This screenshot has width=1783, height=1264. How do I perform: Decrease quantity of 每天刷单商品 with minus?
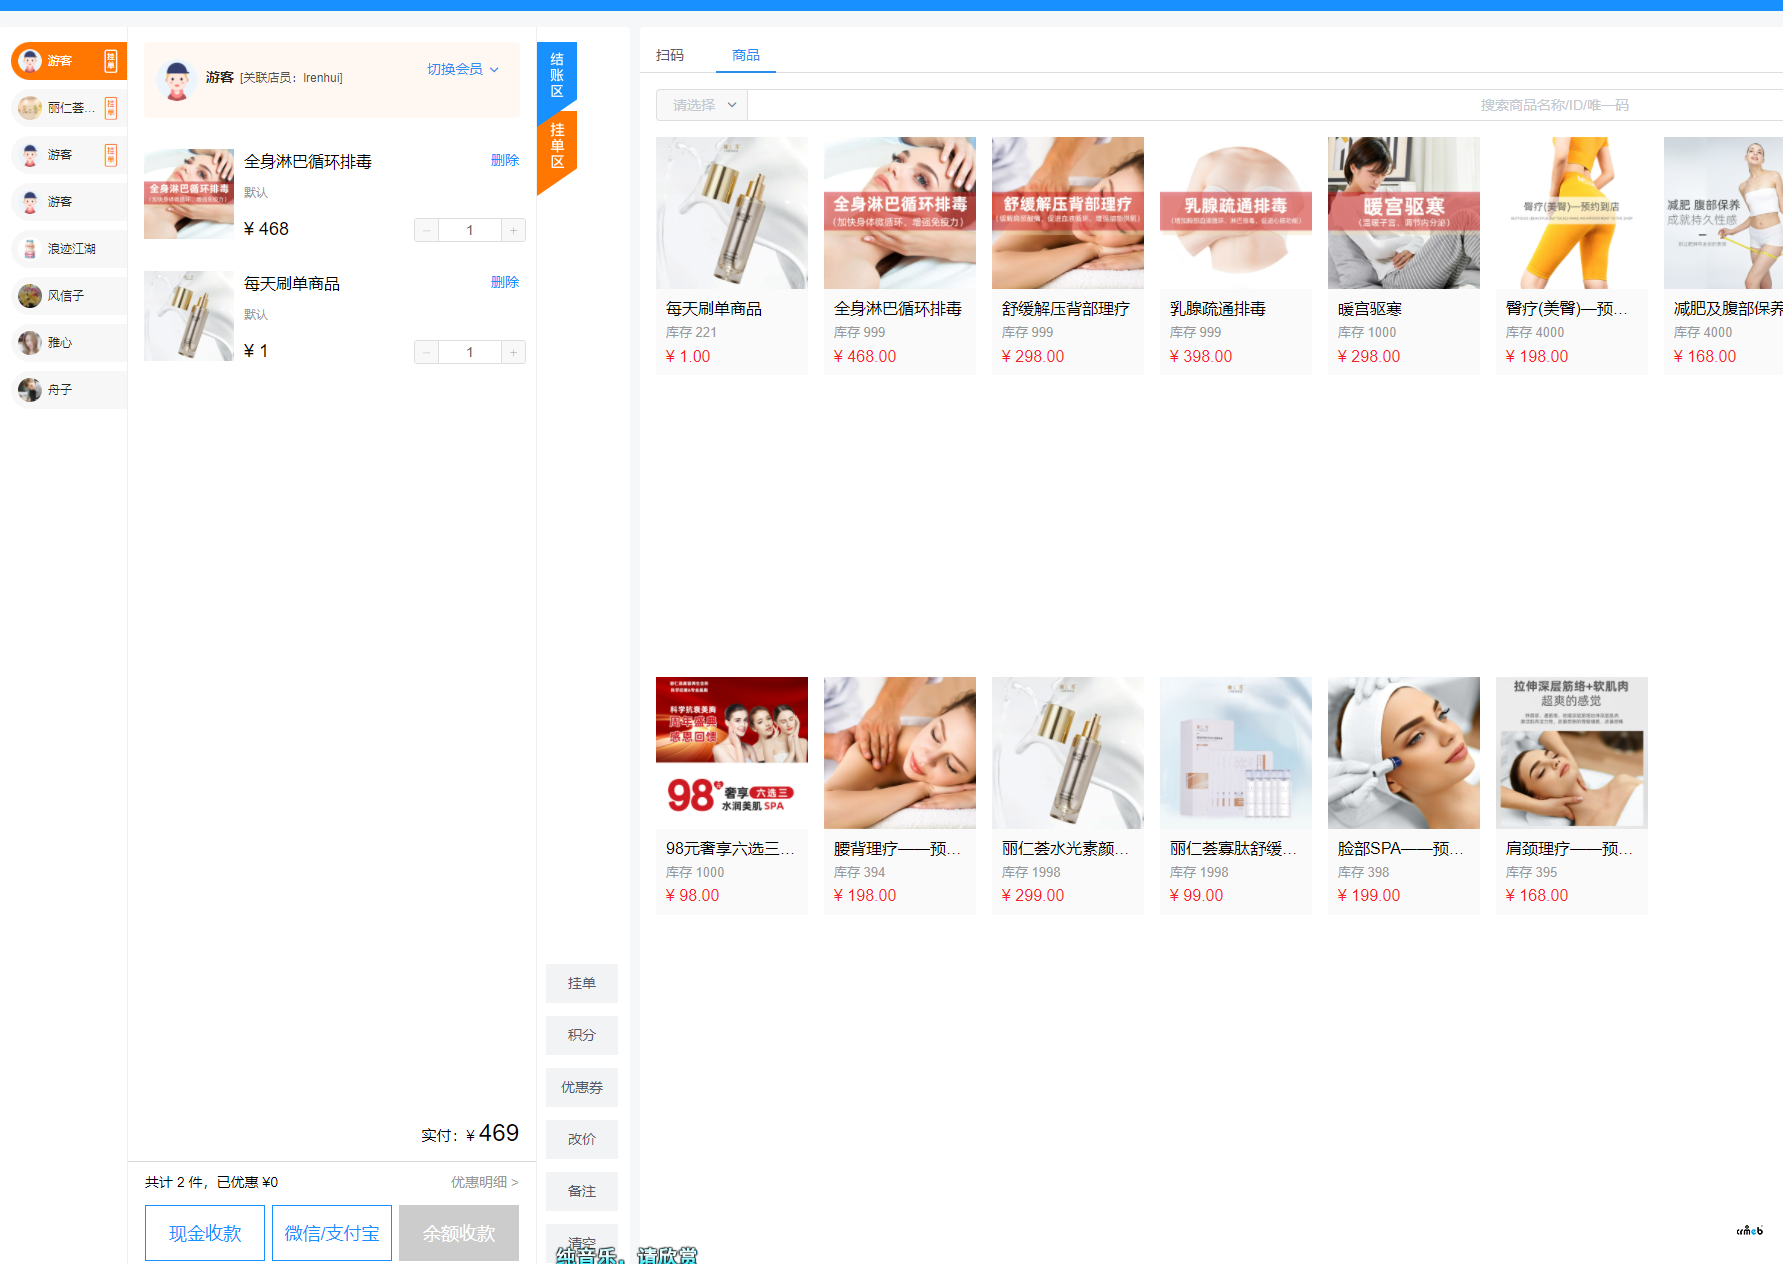click(426, 353)
